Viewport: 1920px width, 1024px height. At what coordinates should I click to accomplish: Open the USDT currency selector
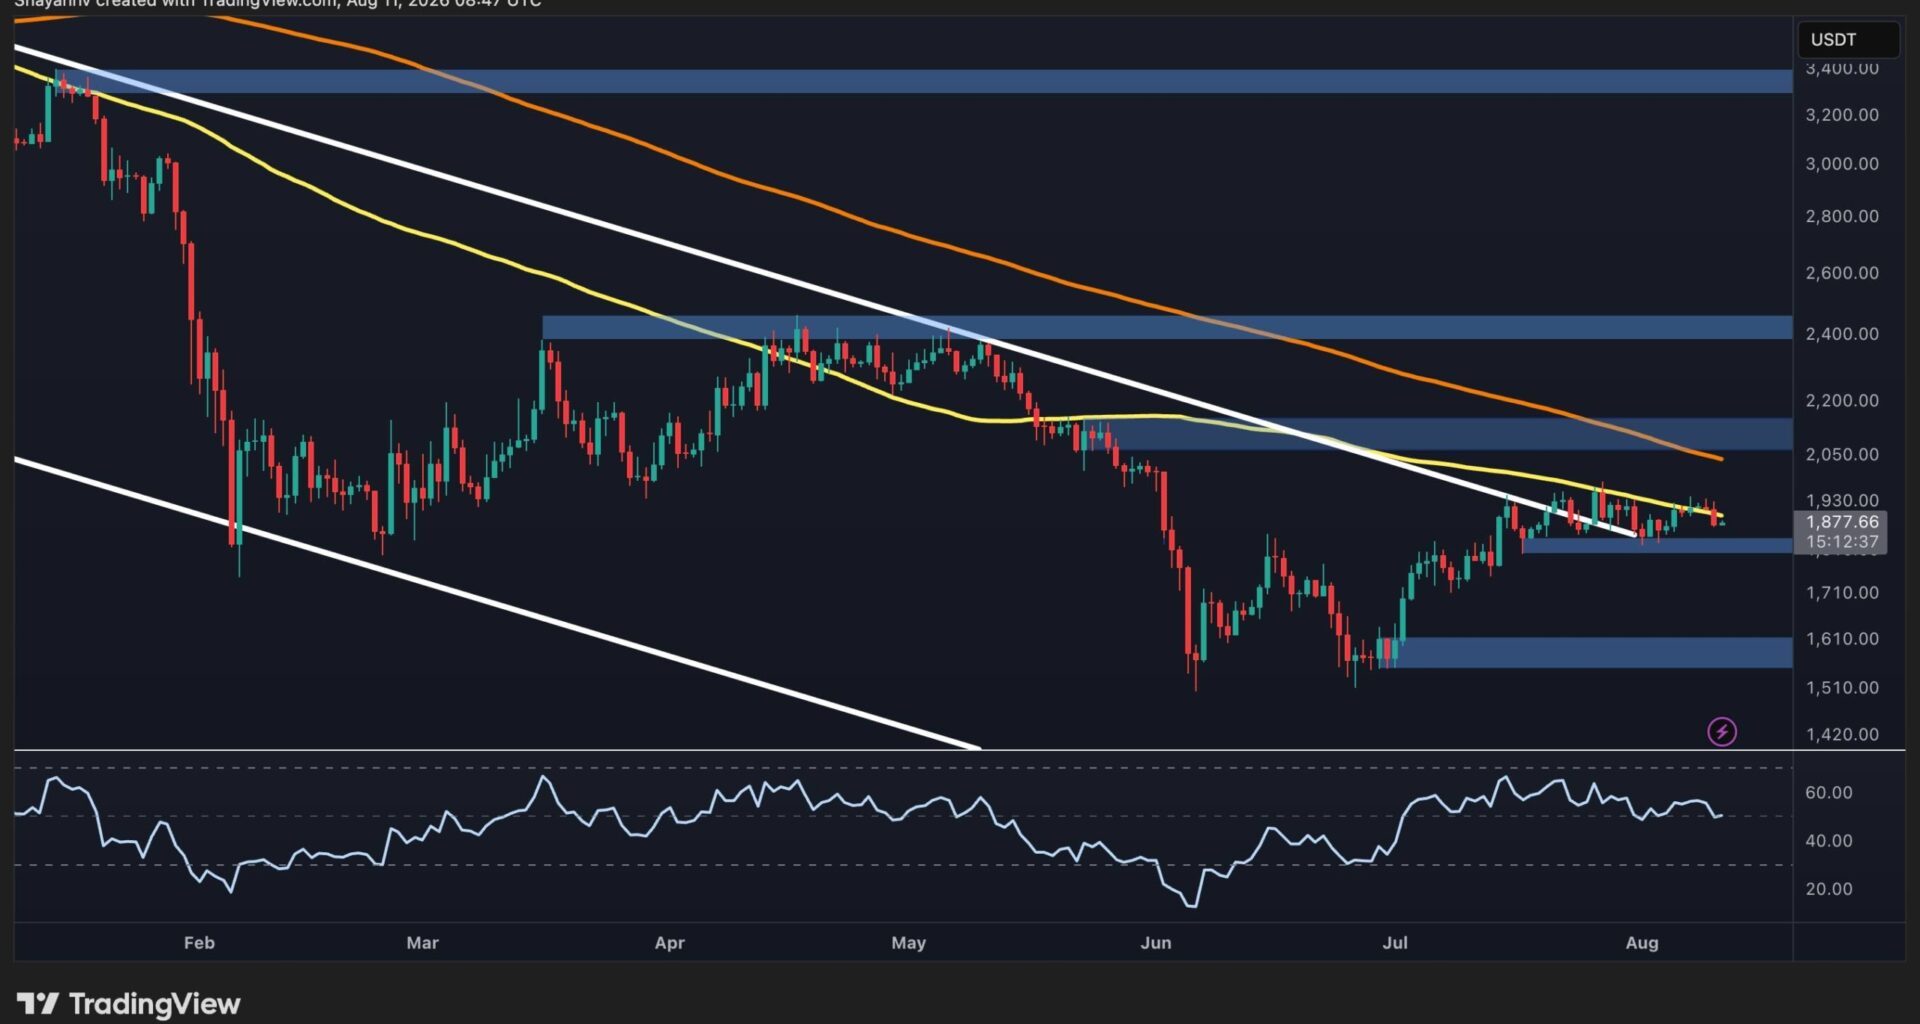click(1848, 40)
